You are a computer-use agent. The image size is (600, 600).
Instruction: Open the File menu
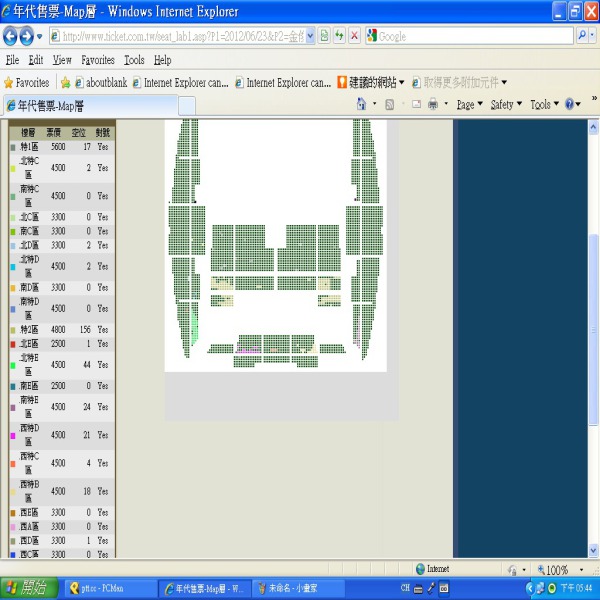(x=13, y=60)
